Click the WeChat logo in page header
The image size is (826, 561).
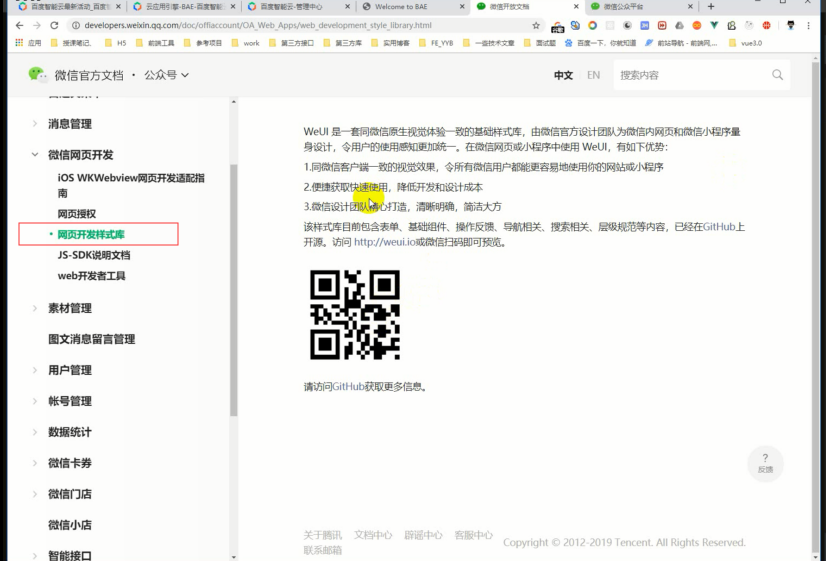pos(37,75)
